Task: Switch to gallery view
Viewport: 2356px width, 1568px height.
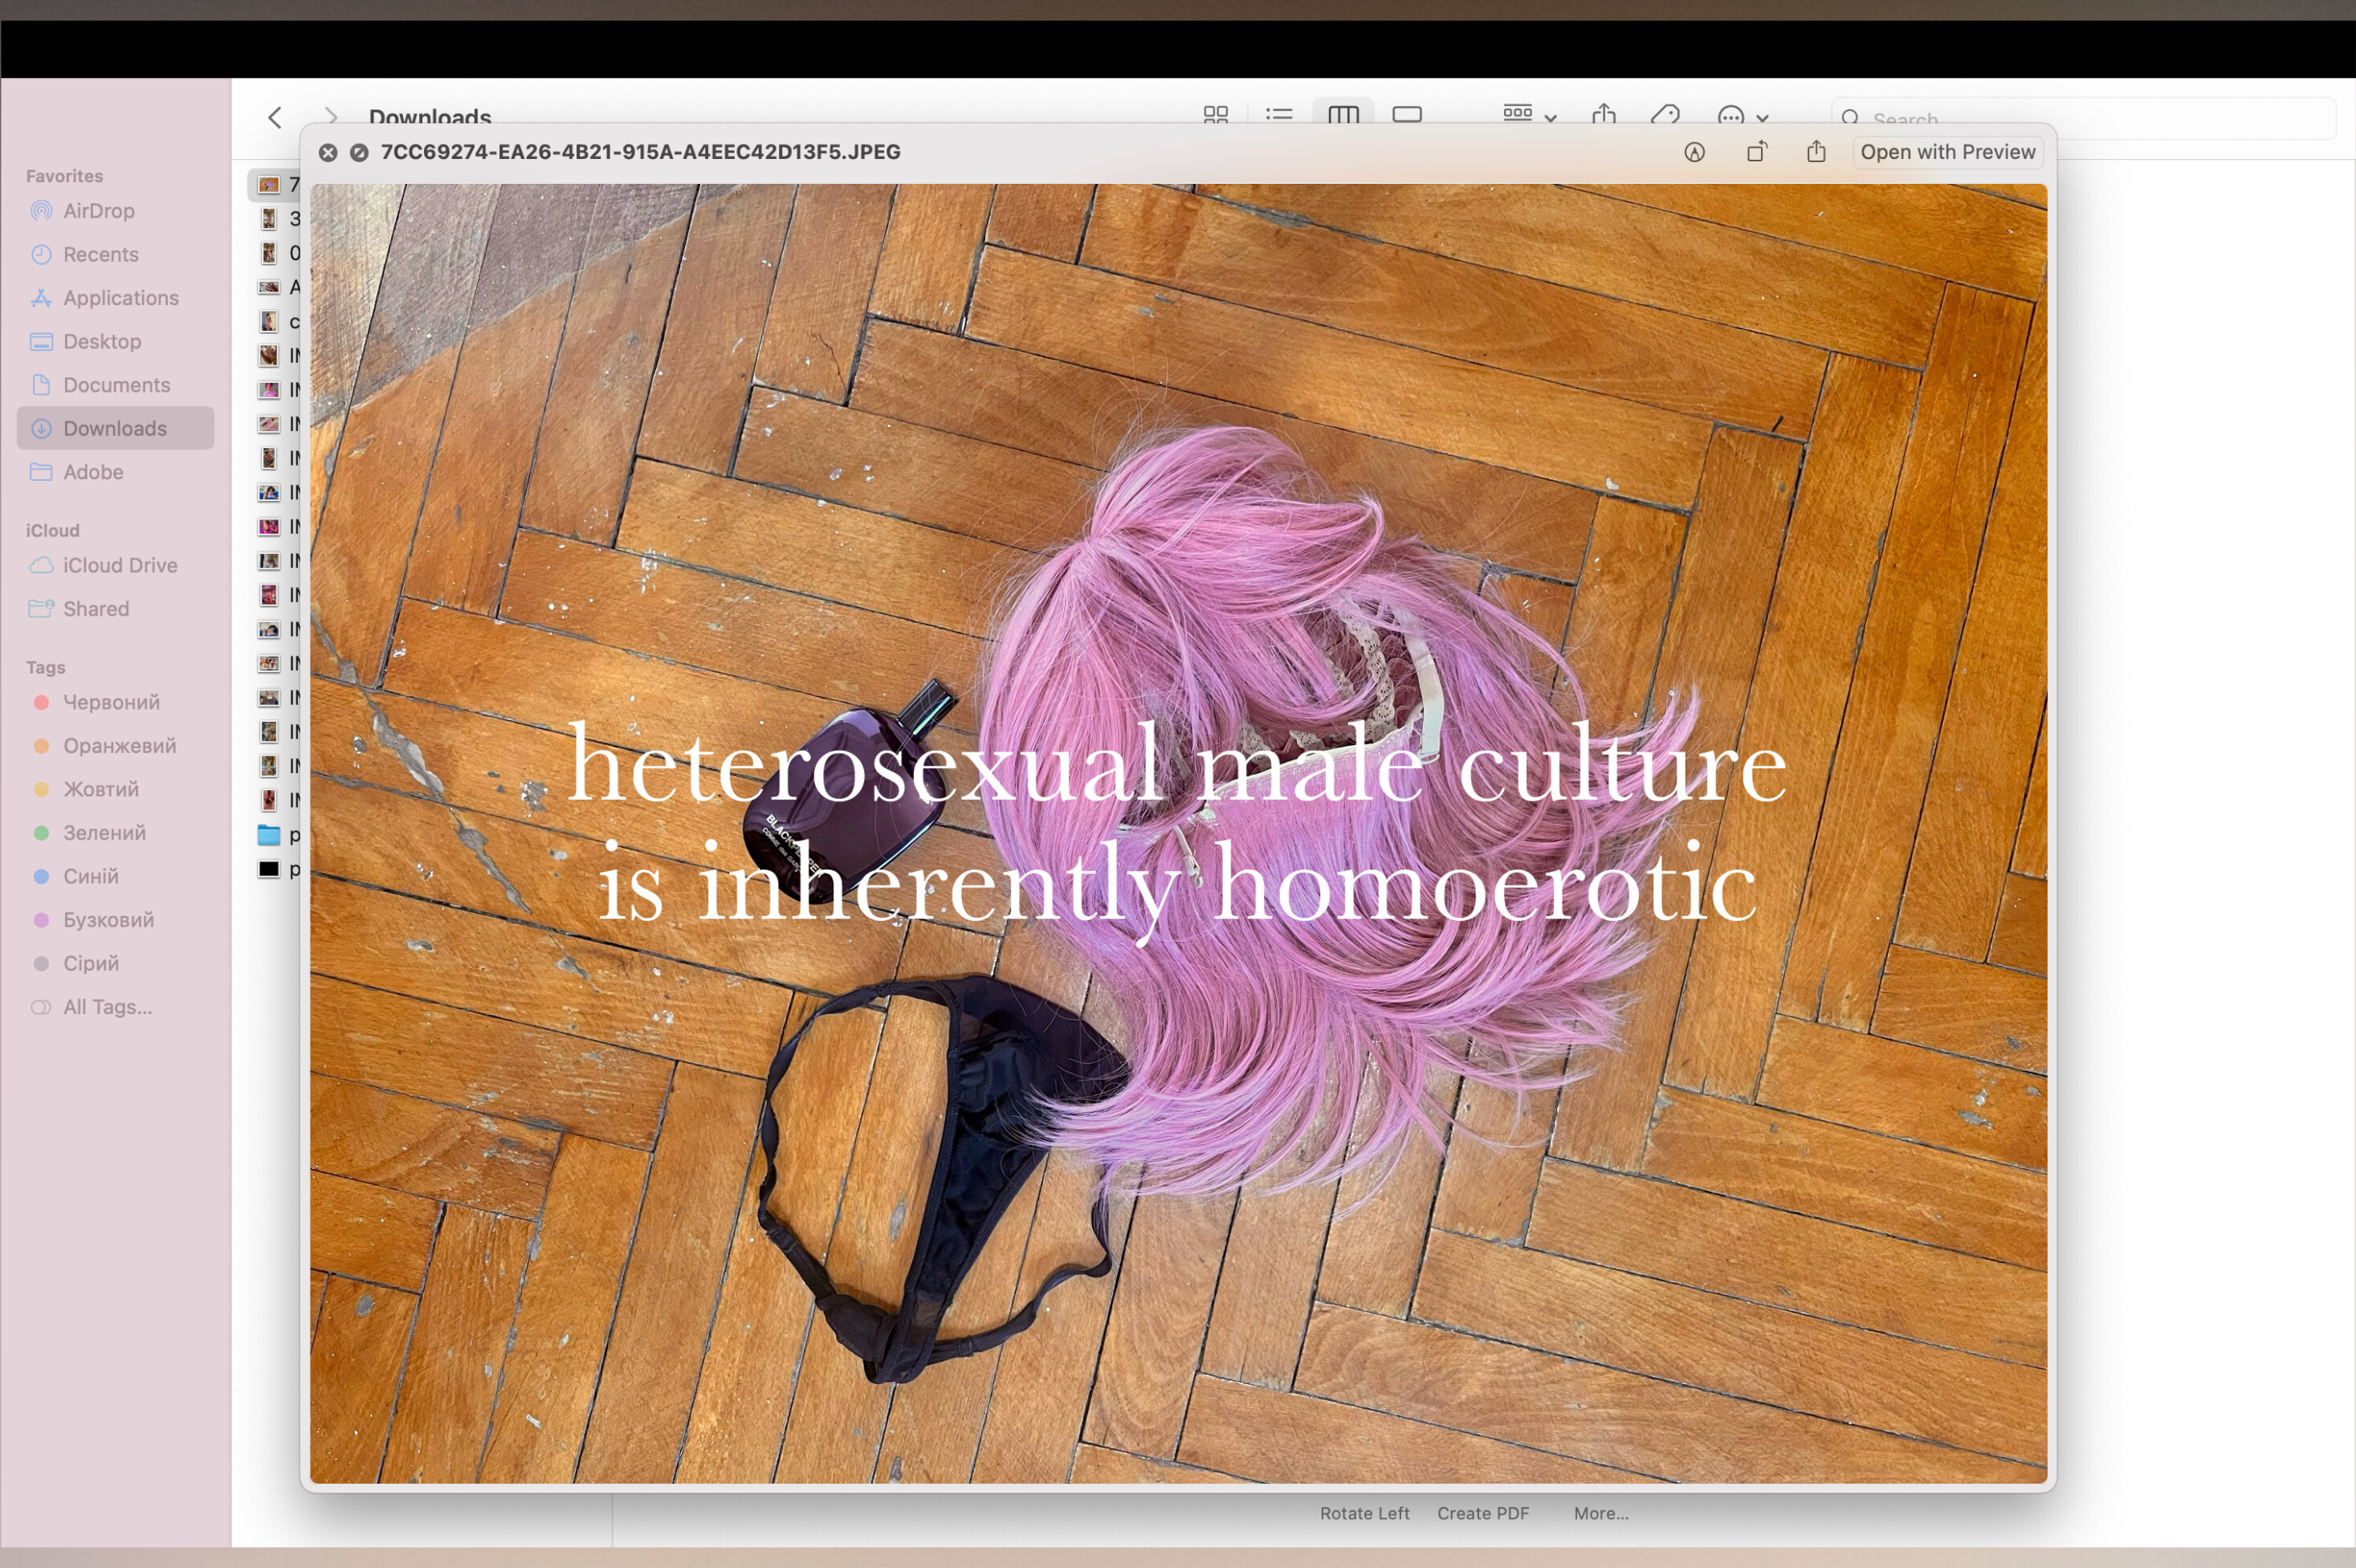Action: (x=1407, y=115)
